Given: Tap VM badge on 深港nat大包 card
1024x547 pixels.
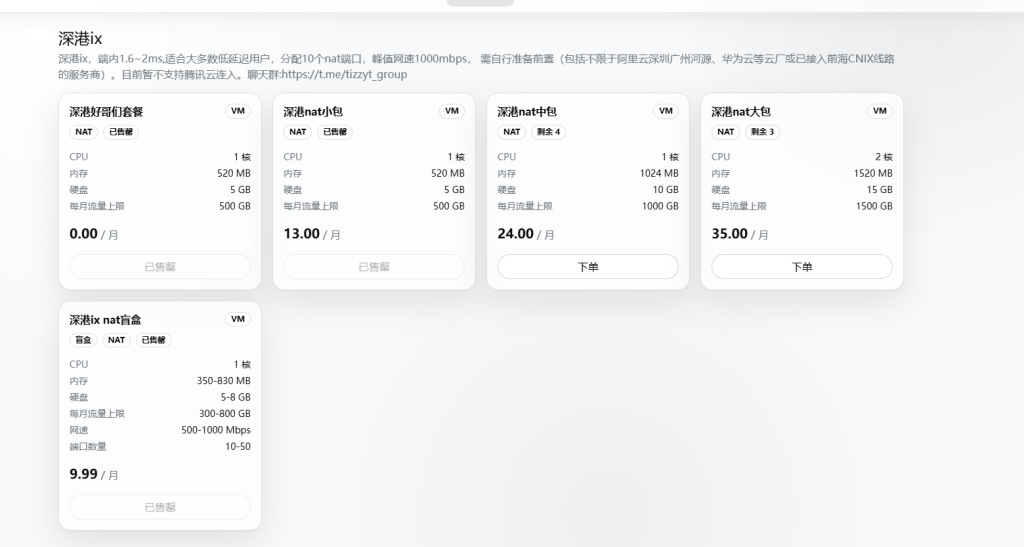Looking at the screenshot, I should 880,111.
